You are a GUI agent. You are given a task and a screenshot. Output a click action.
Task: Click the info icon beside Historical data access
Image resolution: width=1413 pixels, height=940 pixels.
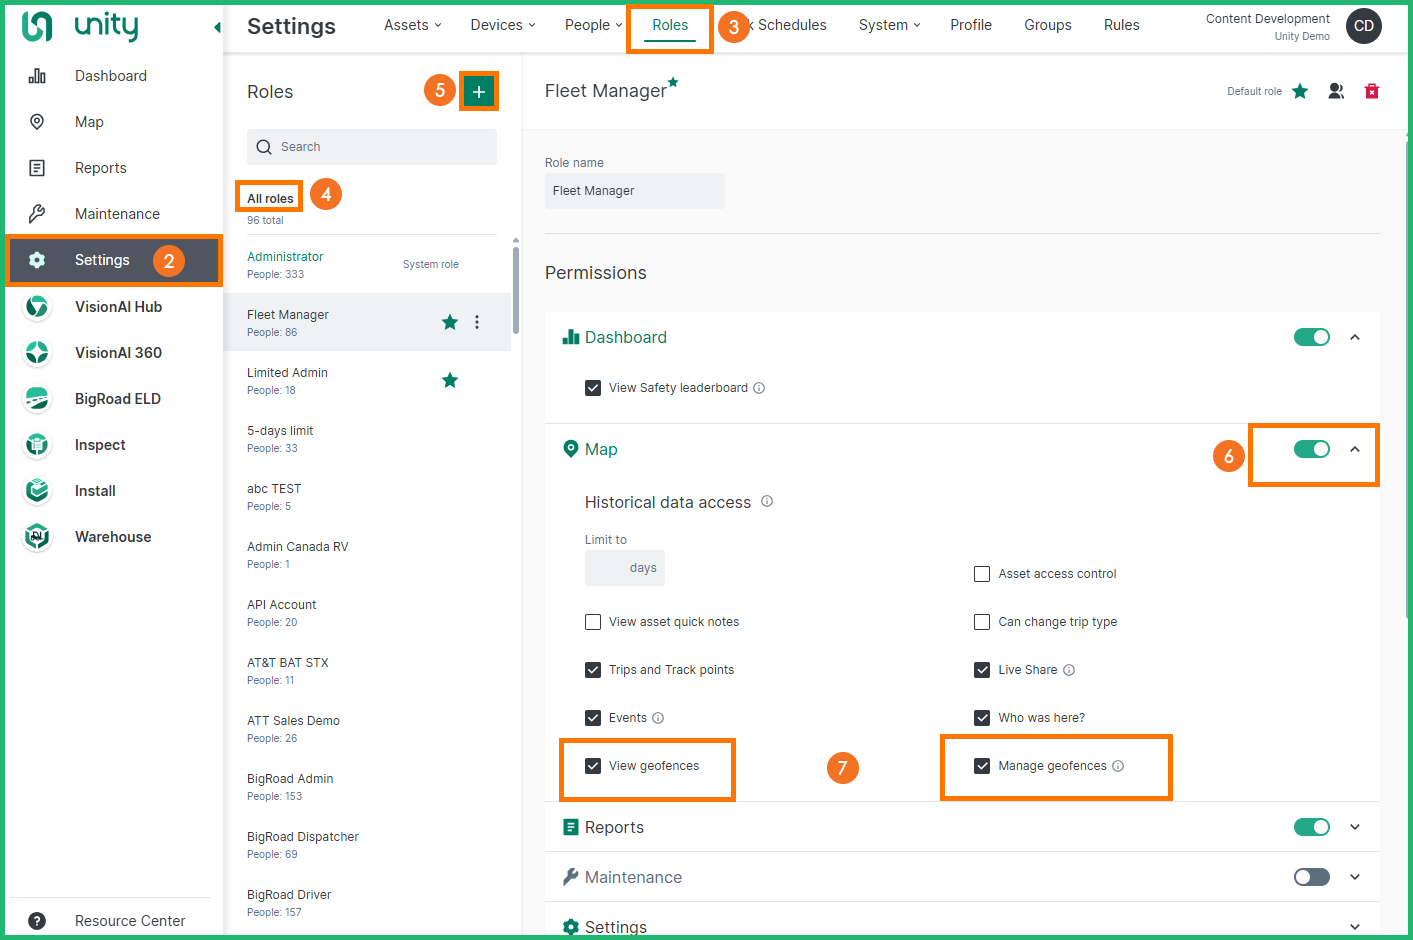tap(767, 502)
